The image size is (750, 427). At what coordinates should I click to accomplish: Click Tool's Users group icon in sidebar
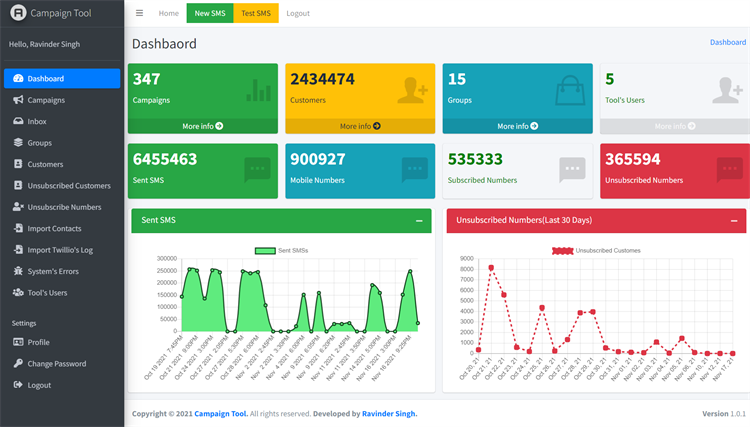pos(18,292)
